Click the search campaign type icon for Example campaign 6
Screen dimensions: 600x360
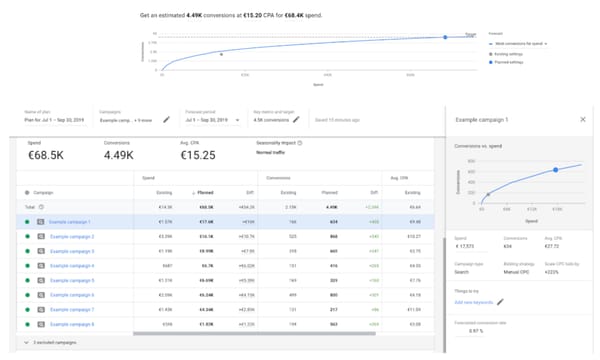coord(41,295)
